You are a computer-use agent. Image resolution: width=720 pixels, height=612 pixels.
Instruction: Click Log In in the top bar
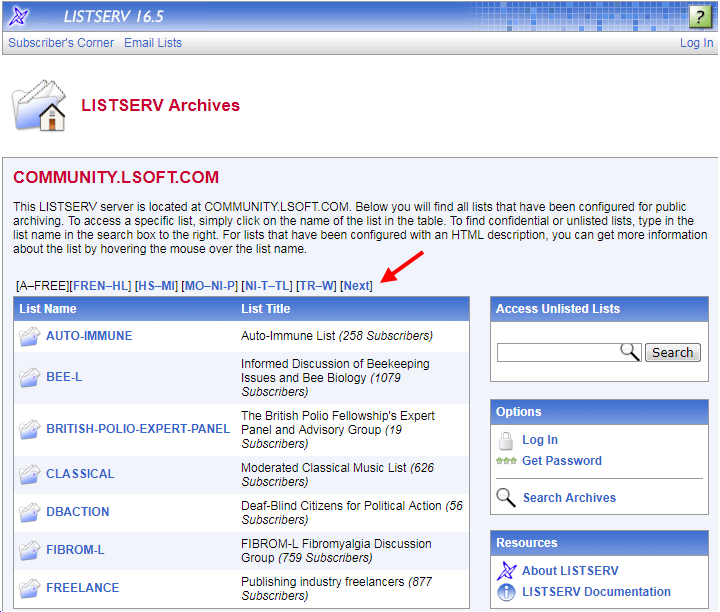[696, 43]
